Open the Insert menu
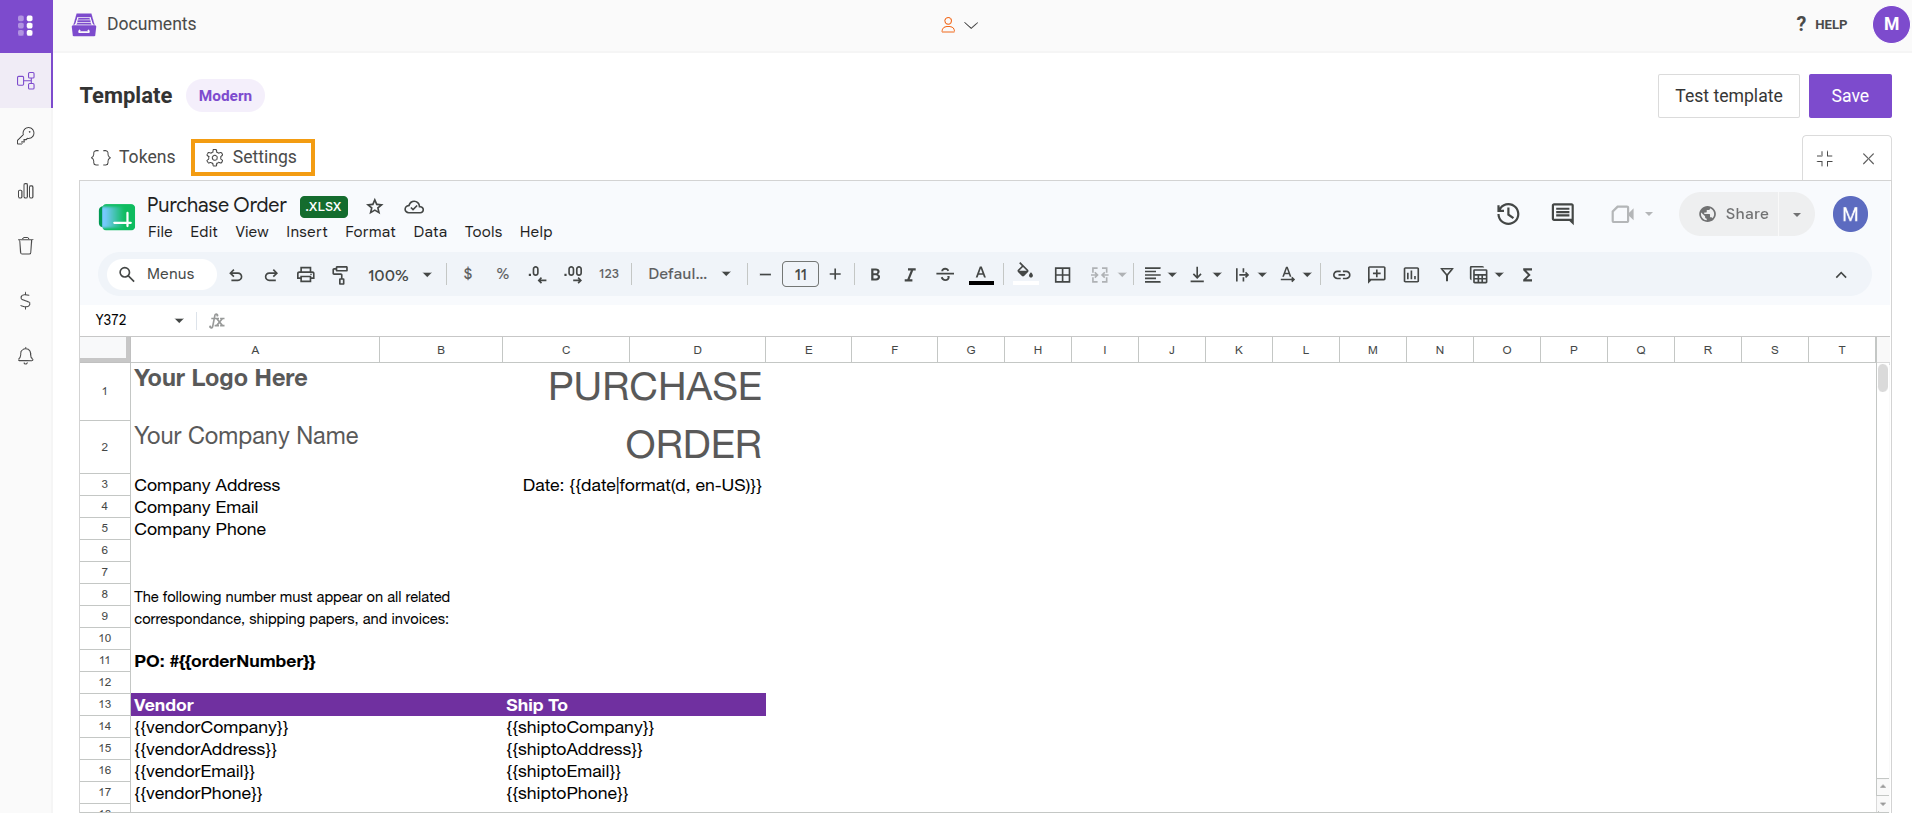This screenshot has width=1912, height=813. (x=307, y=232)
